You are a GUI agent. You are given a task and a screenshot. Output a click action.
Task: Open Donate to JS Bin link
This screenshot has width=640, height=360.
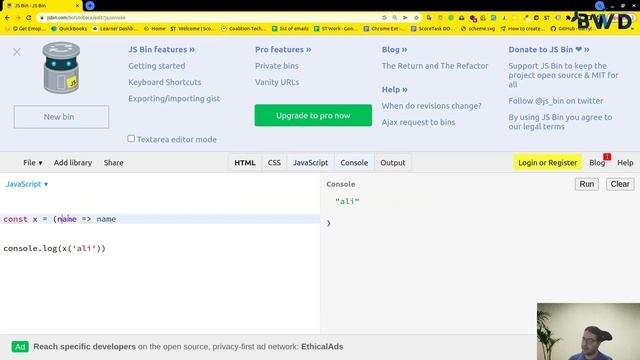(x=549, y=49)
